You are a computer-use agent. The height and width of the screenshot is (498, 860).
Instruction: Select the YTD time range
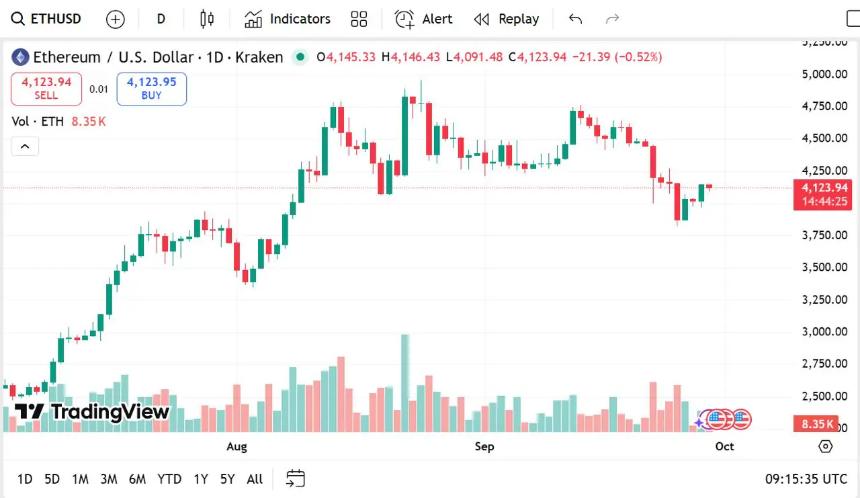click(x=170, y=479)
